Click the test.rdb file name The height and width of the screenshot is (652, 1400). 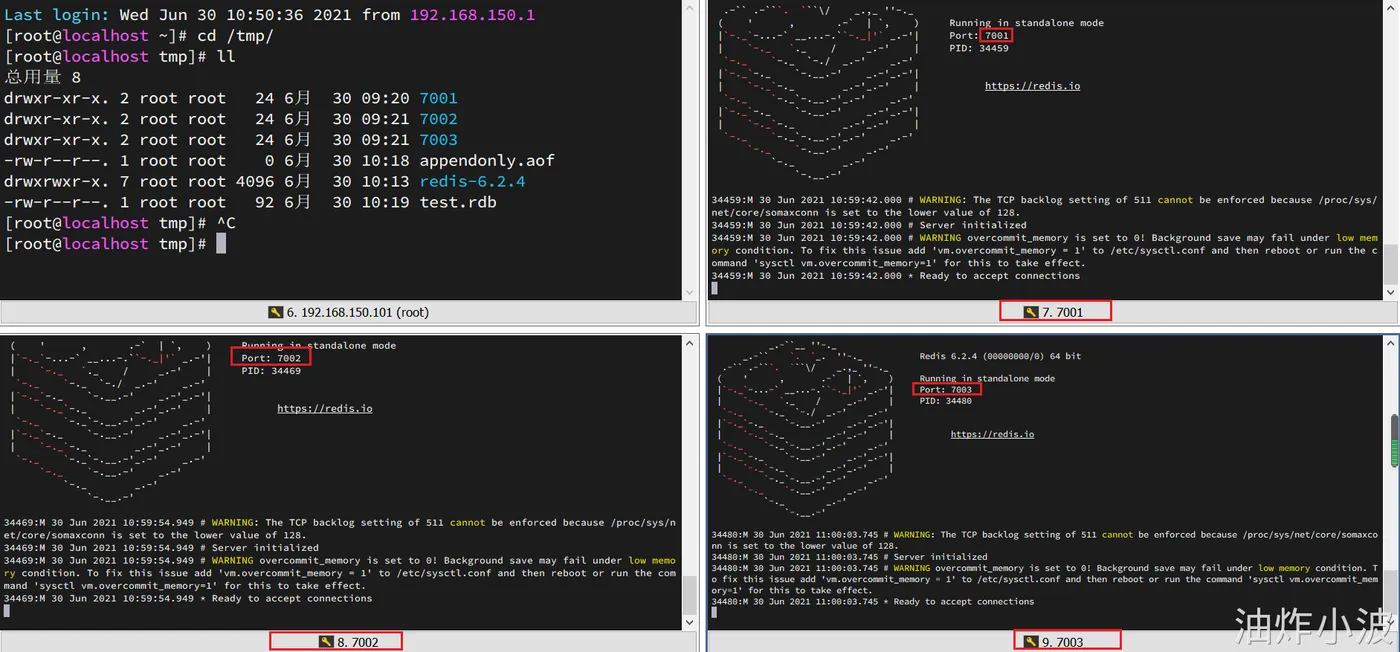point(458,203)
